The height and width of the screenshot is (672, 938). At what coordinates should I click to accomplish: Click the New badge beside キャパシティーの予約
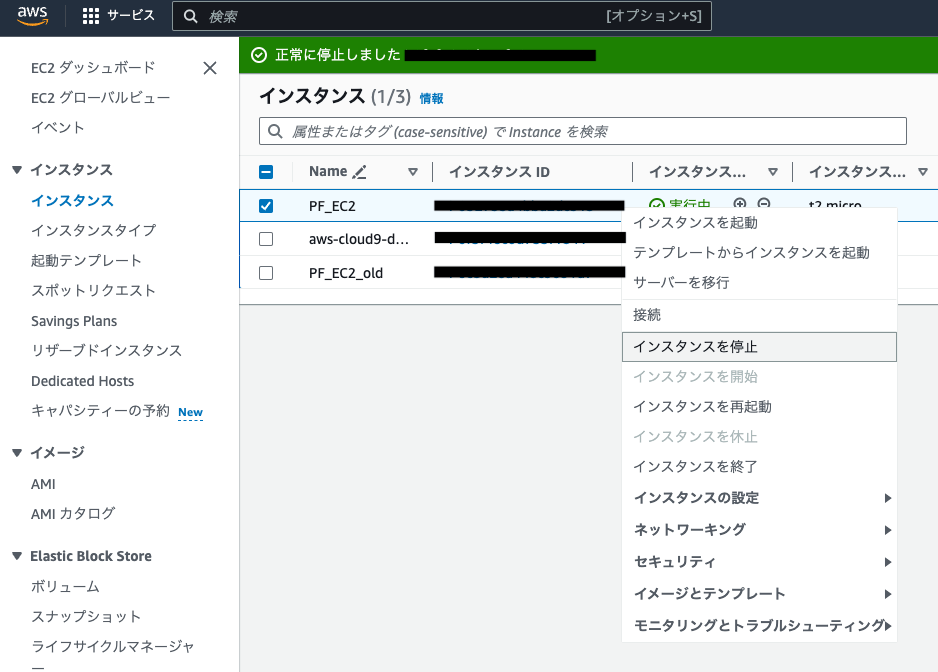(x=190, y=412)
